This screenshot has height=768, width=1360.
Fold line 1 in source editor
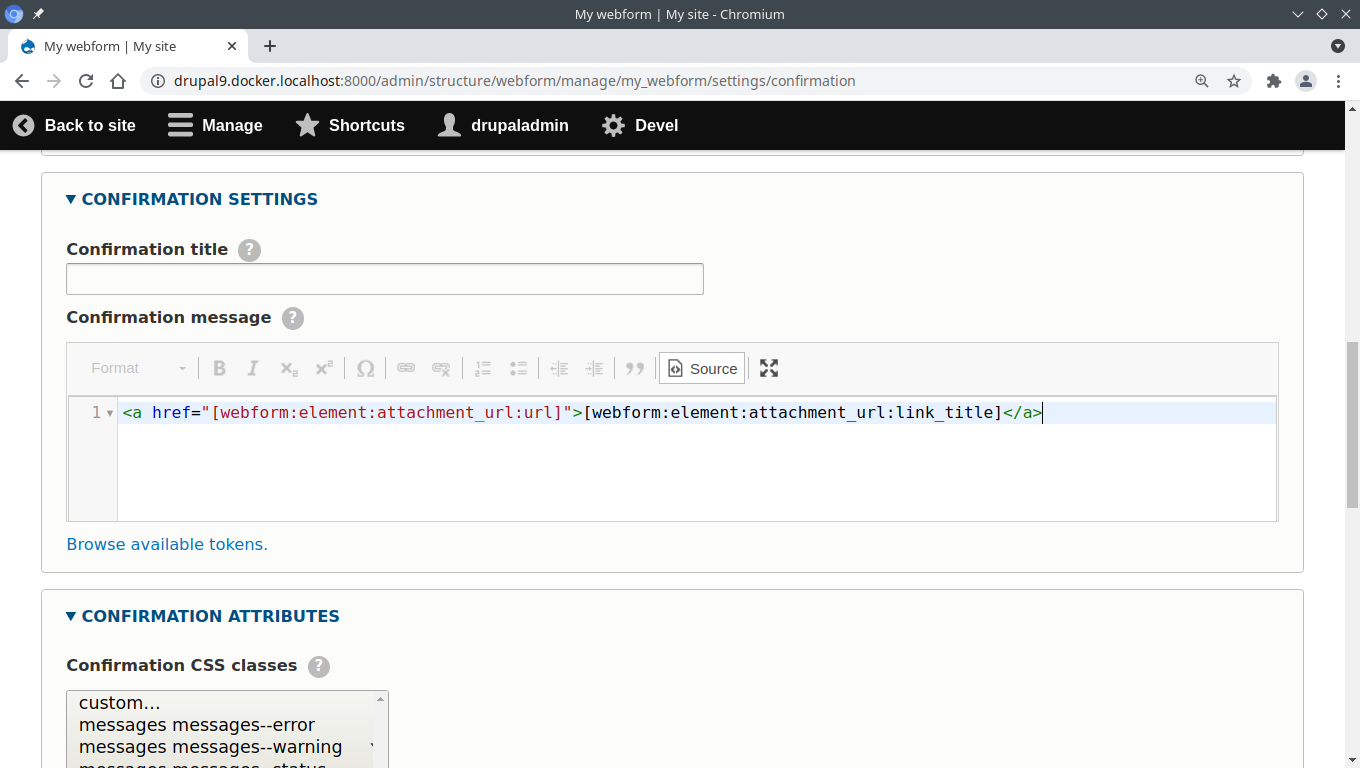point(109,413)
